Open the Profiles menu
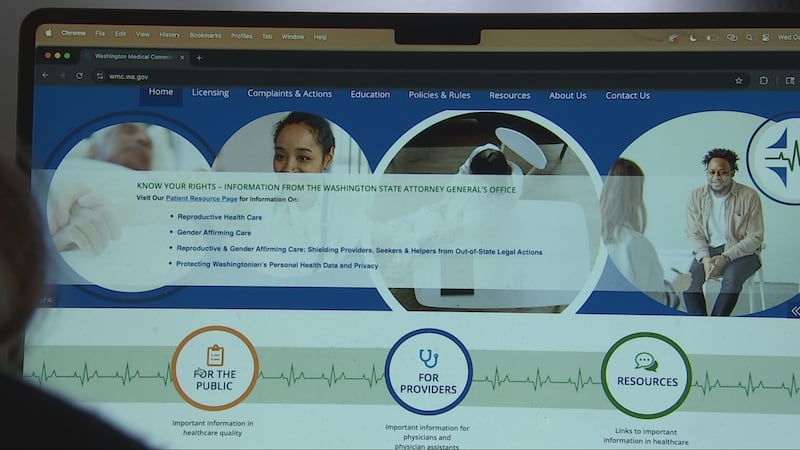 241,36
